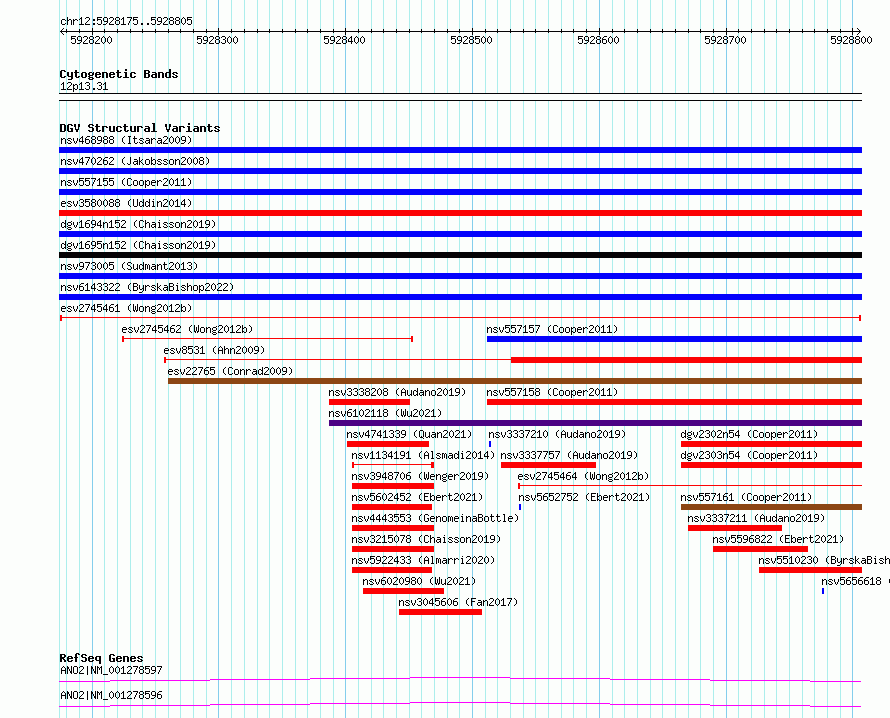Open nsv1134191 (Alsmadi2014) label
Viewport: 890px width, 718px height.
[x=423, y=455]
